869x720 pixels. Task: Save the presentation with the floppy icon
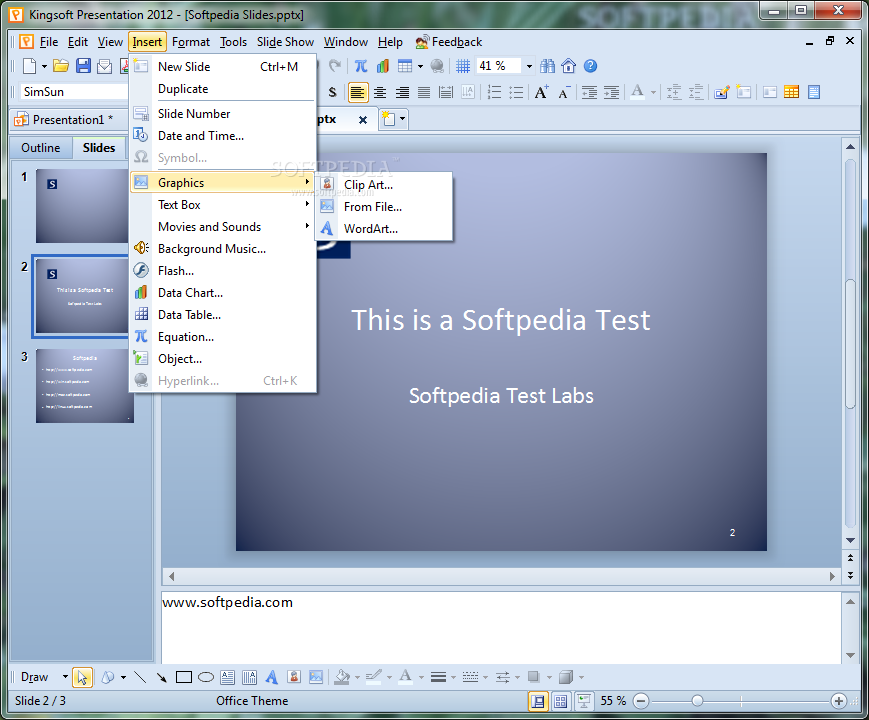tap(83, 66)
